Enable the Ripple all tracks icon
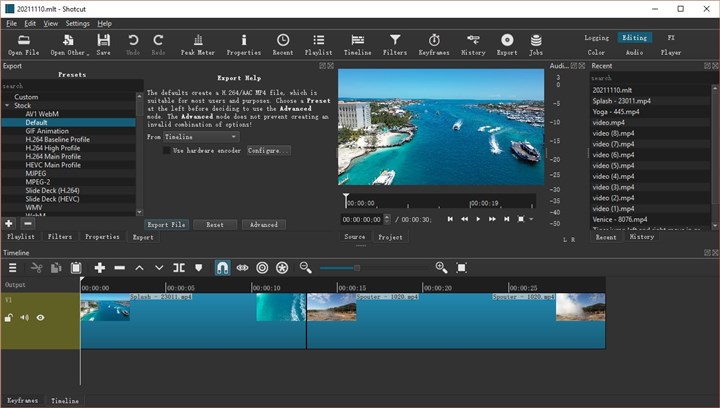Image resolution: width=720 pixels, height=408 pixels. 282,268
